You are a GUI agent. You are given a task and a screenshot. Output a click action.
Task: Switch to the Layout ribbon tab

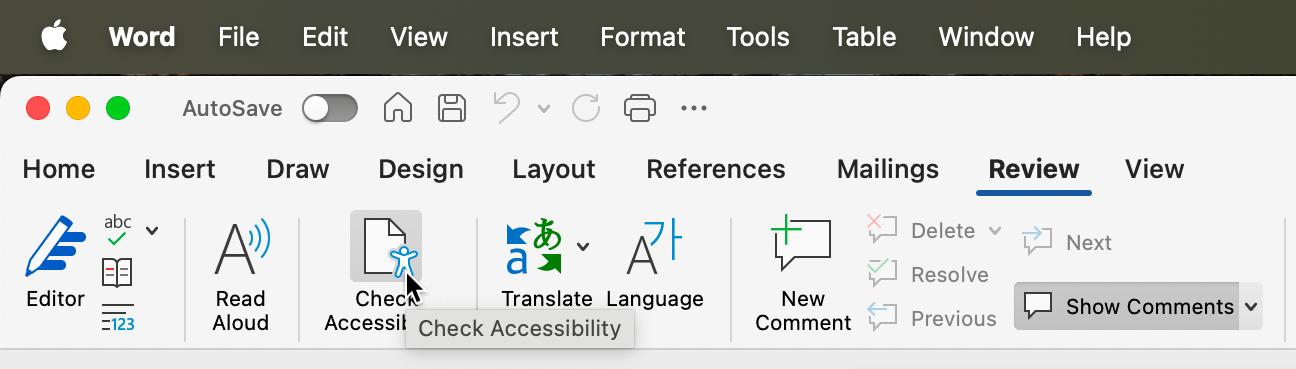pyautogui.click(x=554, y=169)
